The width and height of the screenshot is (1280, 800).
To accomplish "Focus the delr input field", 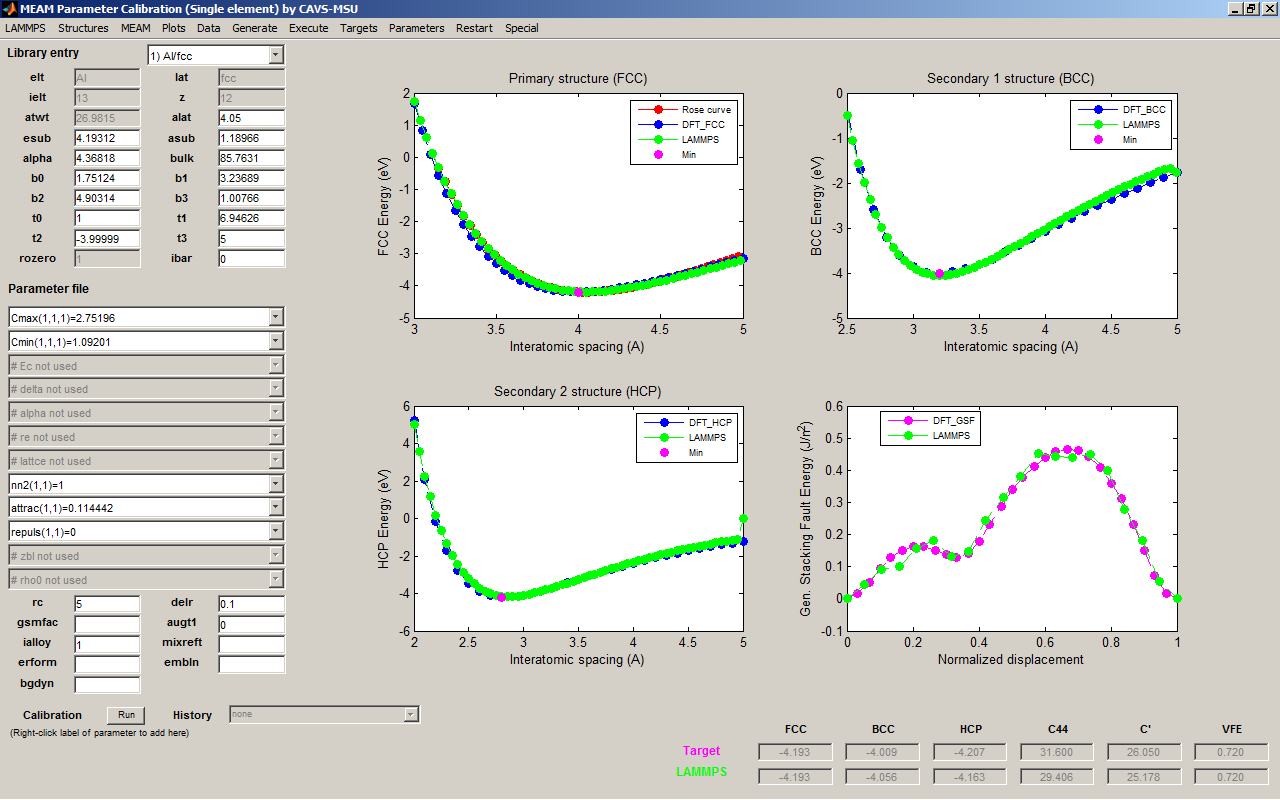I will [x=251, y=604].
